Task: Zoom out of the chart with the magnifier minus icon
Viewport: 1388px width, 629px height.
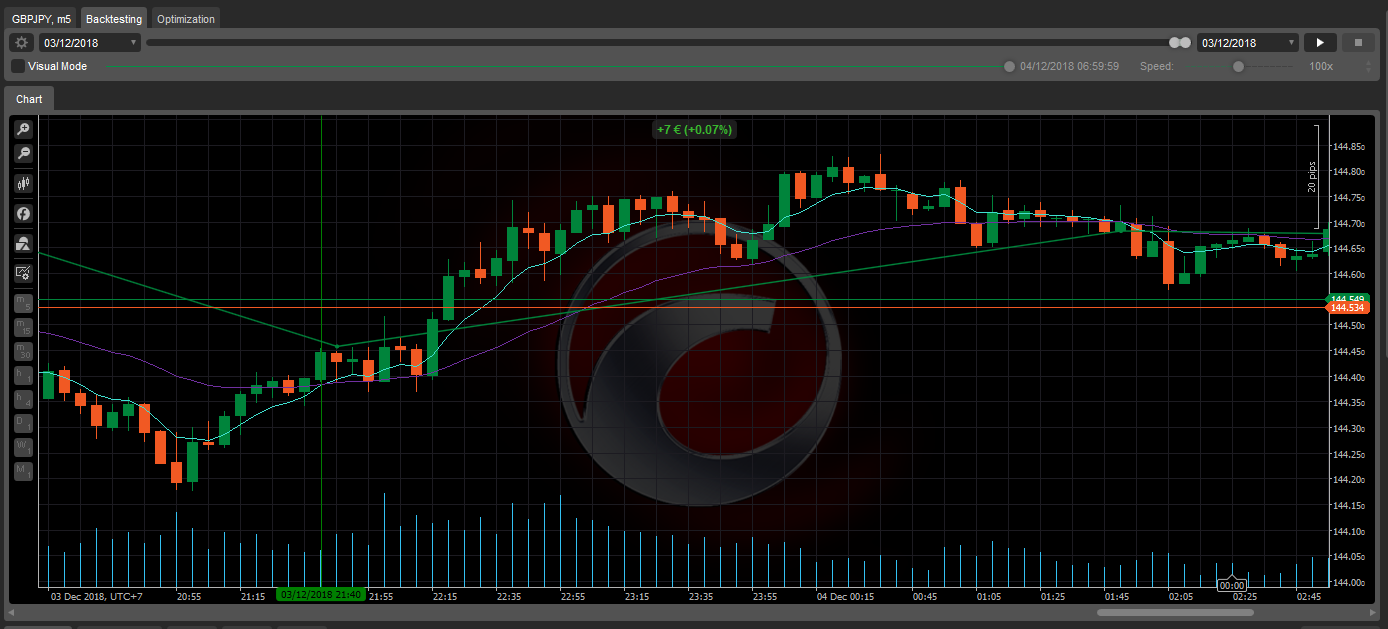Action: point(22,153)
